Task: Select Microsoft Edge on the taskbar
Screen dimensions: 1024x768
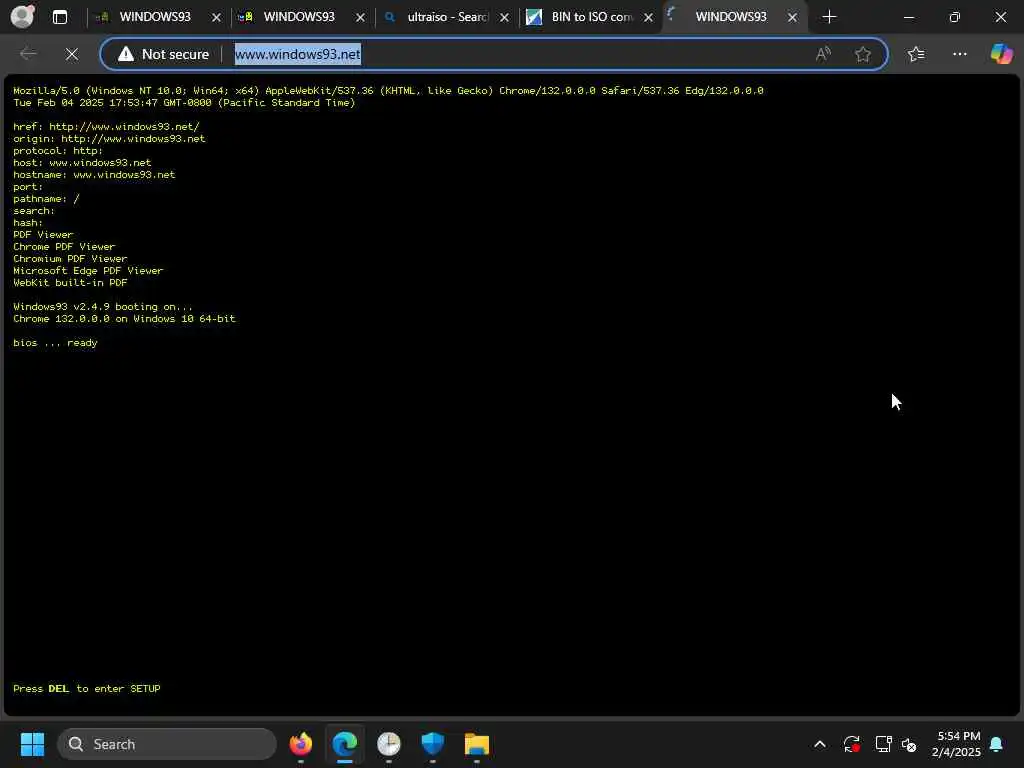Action: pos(345,744)
